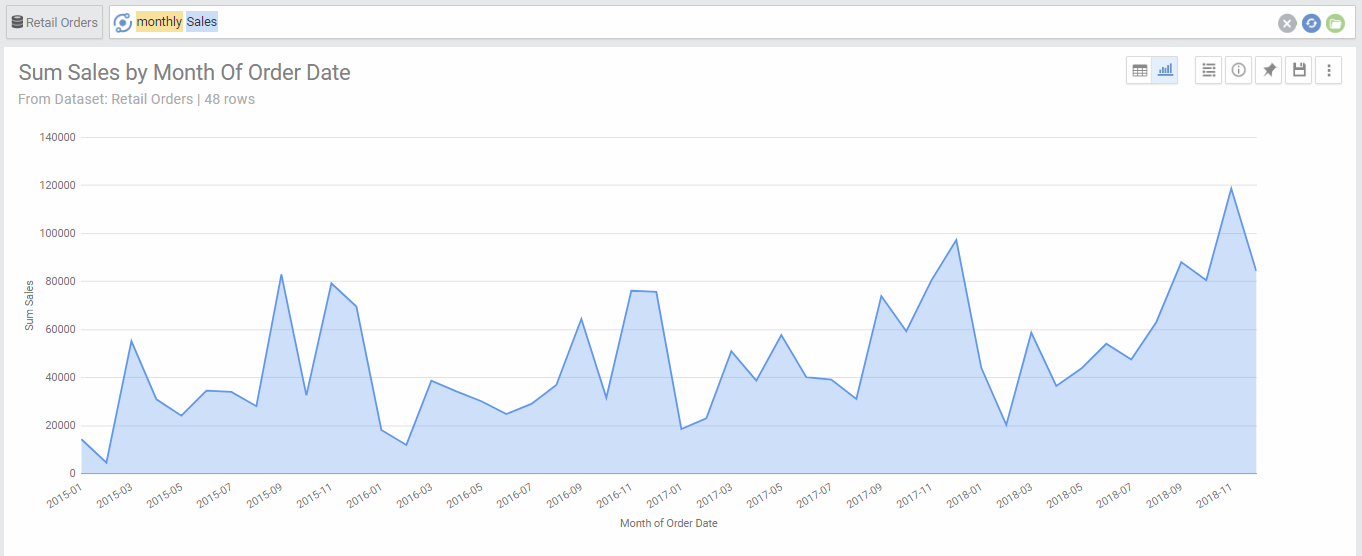Viewport: 1362px width, 556px height.
Task: Clear the search query with the X icon
Action: (1287, 23)
